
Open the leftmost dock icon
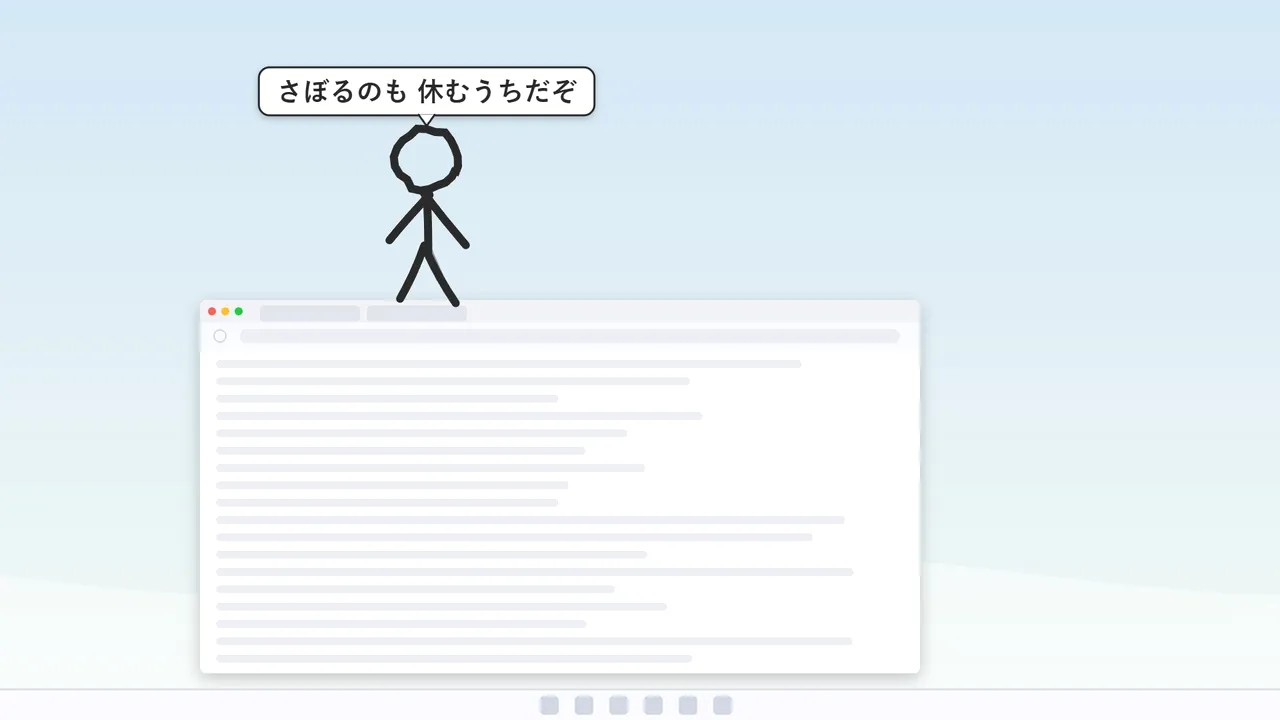click(549, 705)
